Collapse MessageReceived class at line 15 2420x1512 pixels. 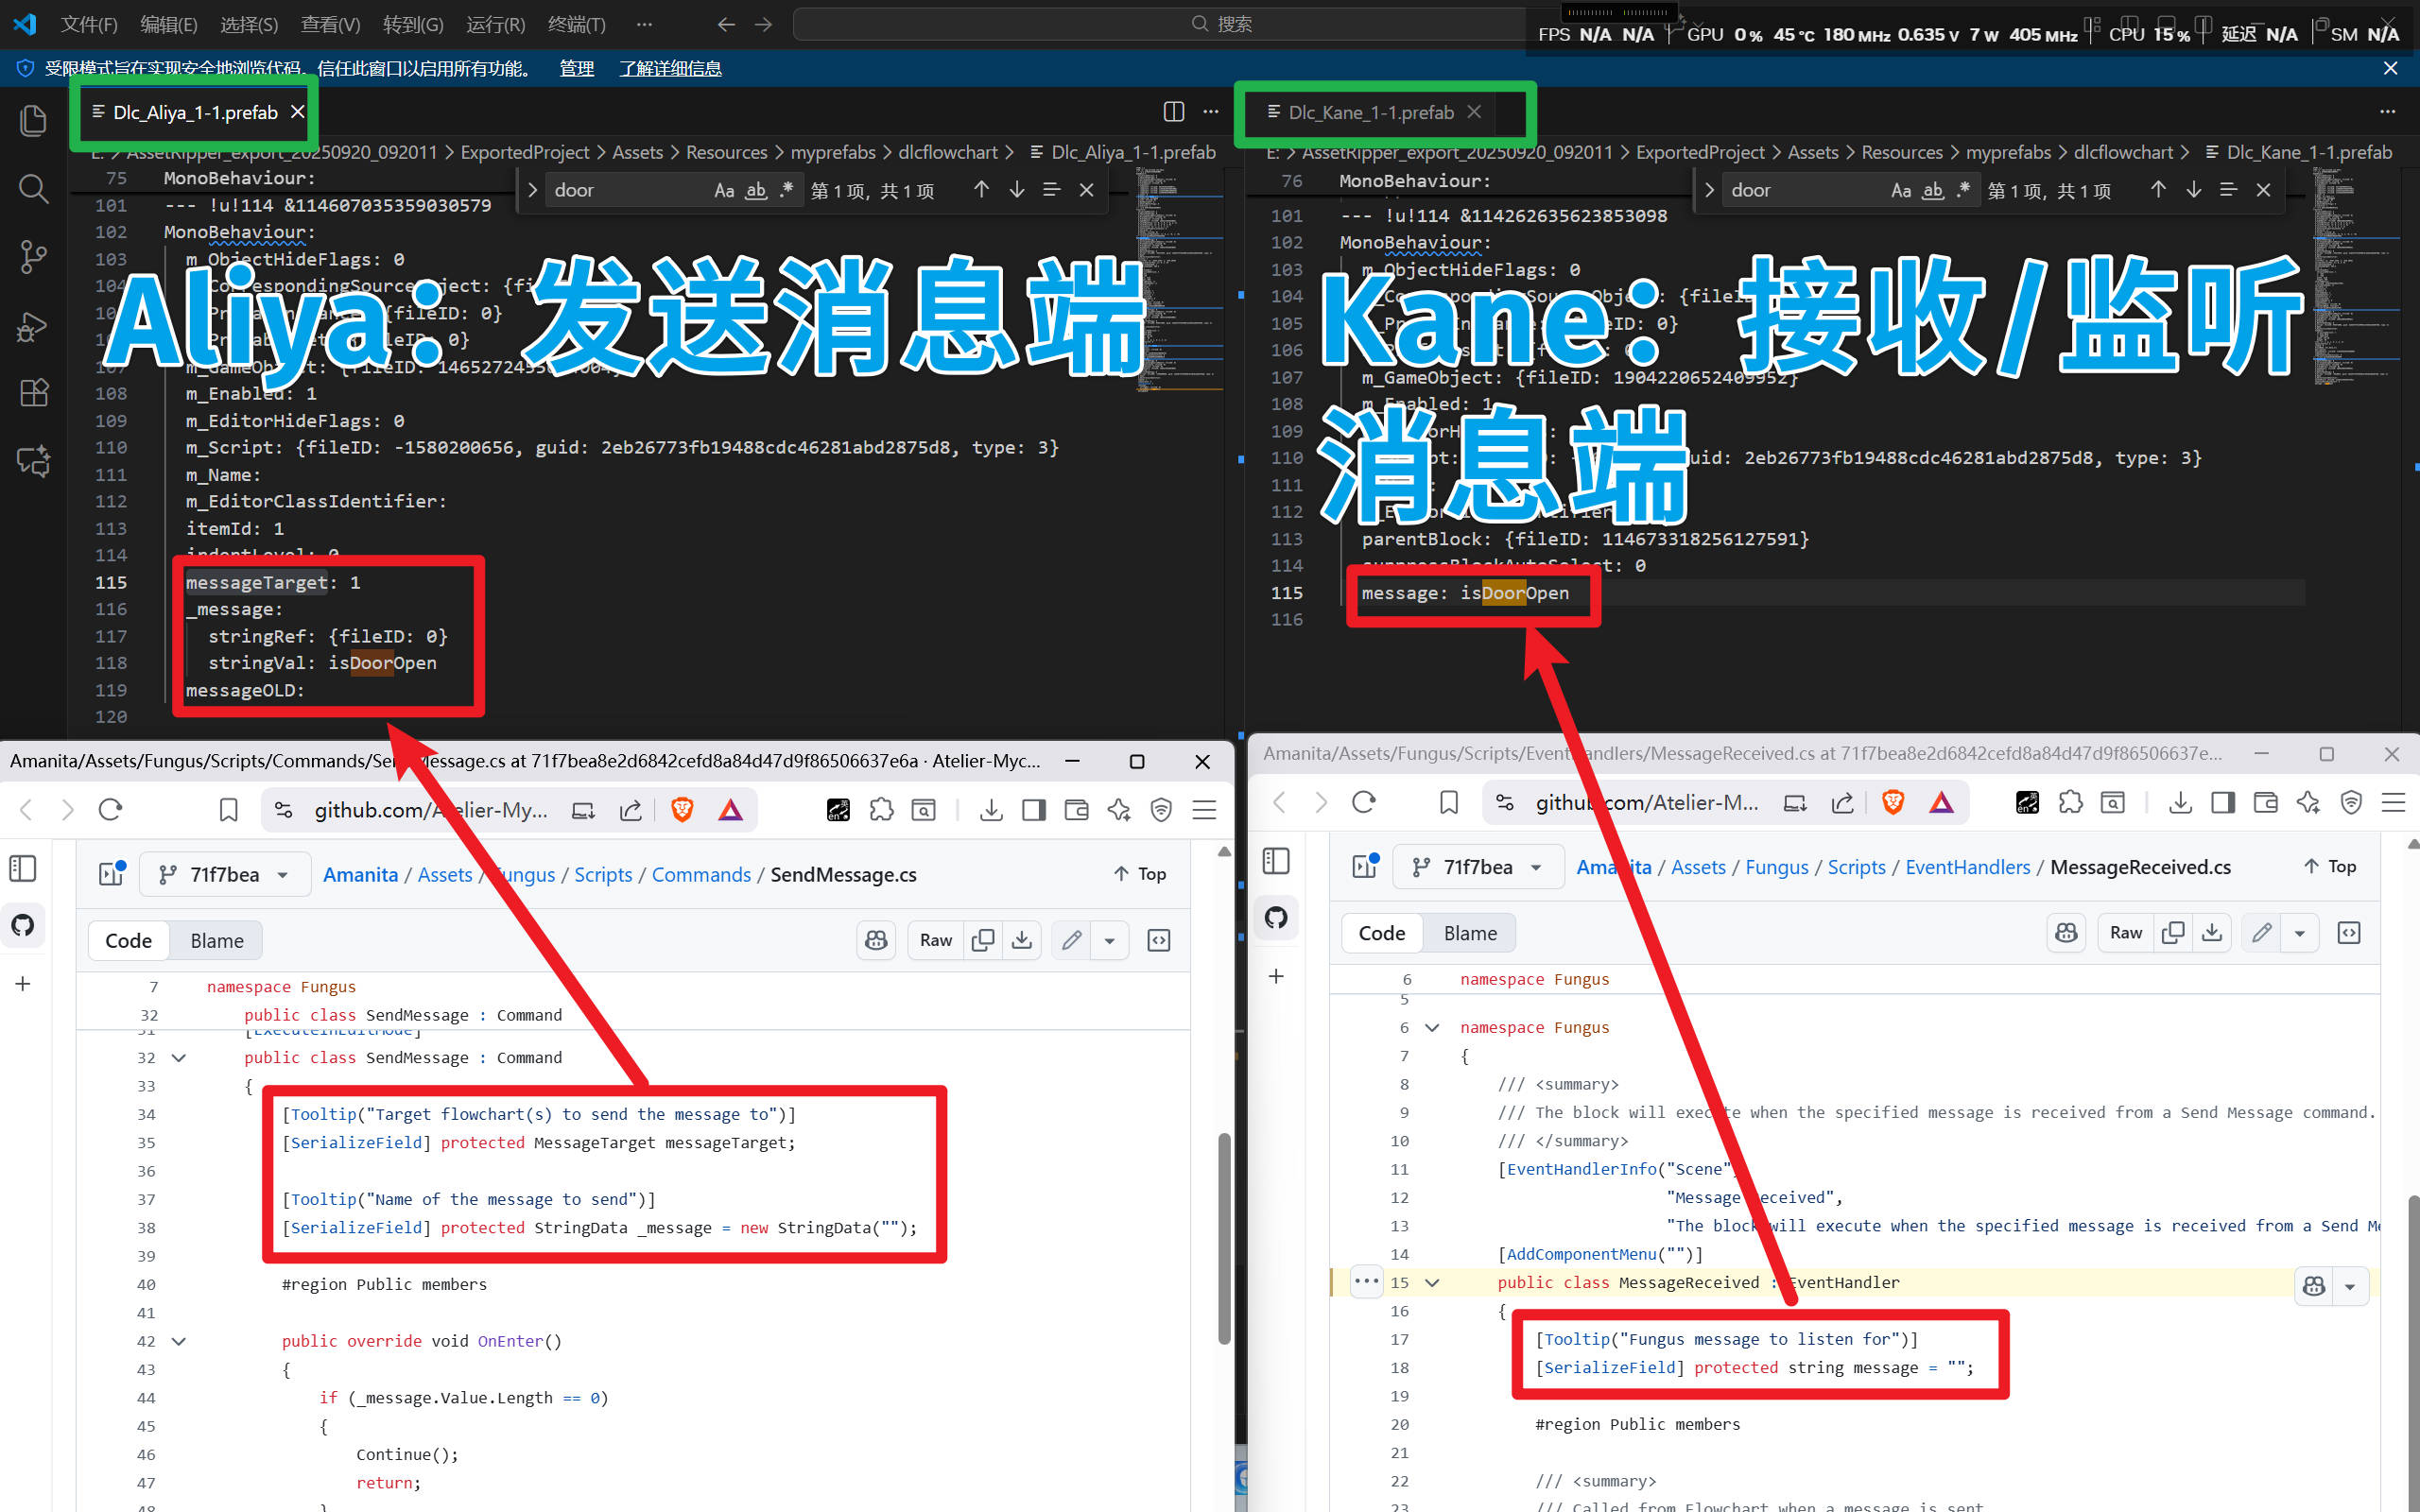click(x=1432, y=1283)
